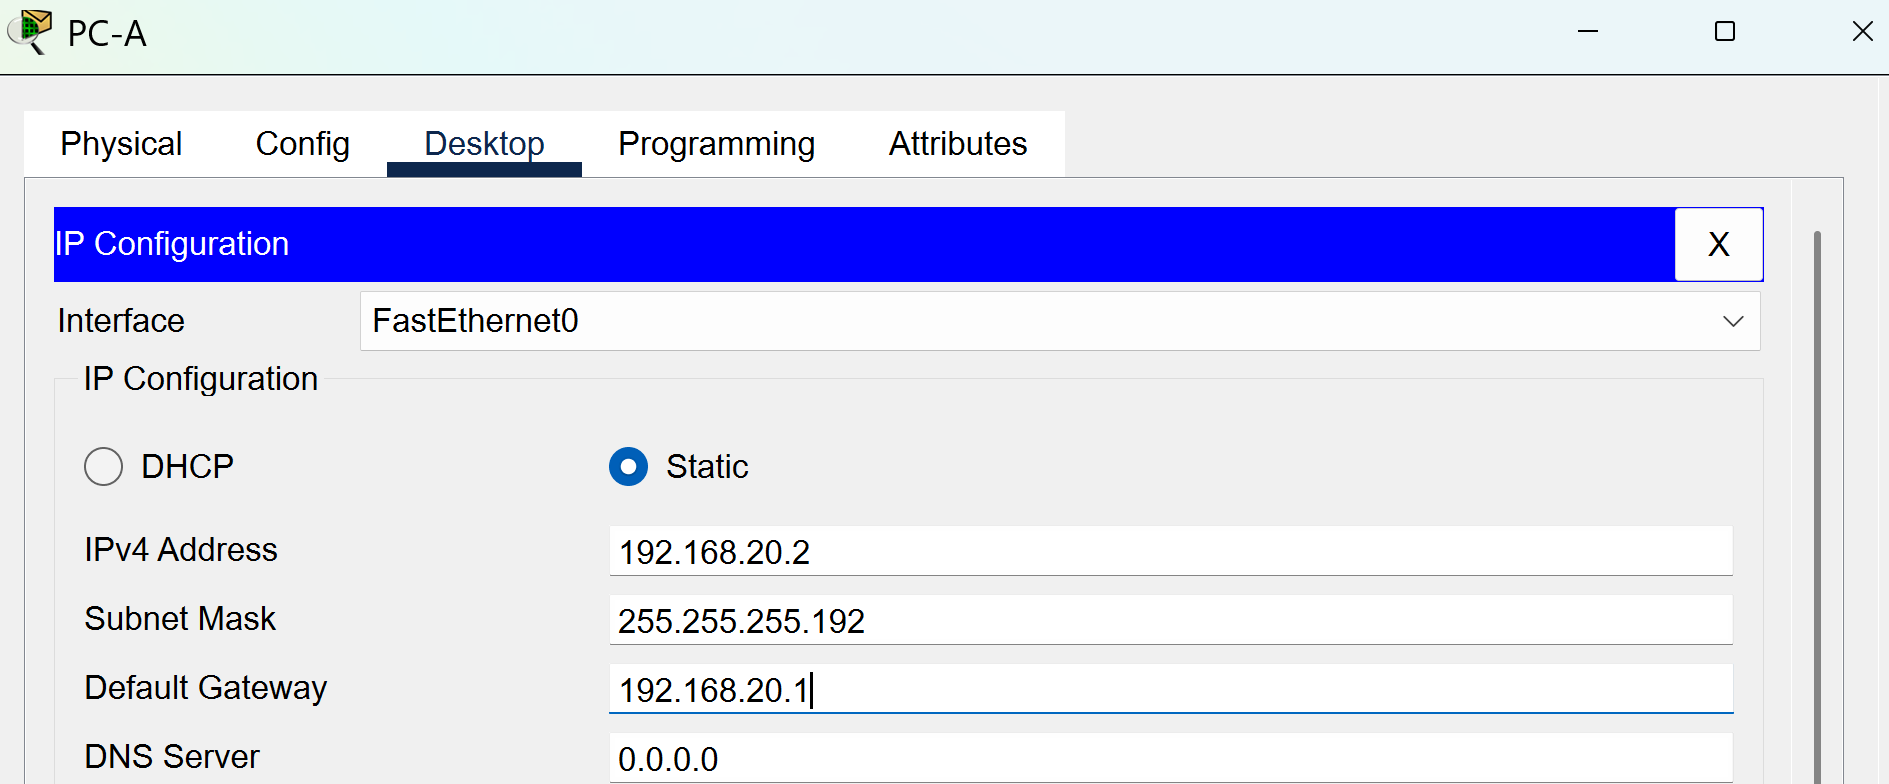
Task: Click the Packet Tracer app icon beside PC-A
Action: [x=30, y=32]
